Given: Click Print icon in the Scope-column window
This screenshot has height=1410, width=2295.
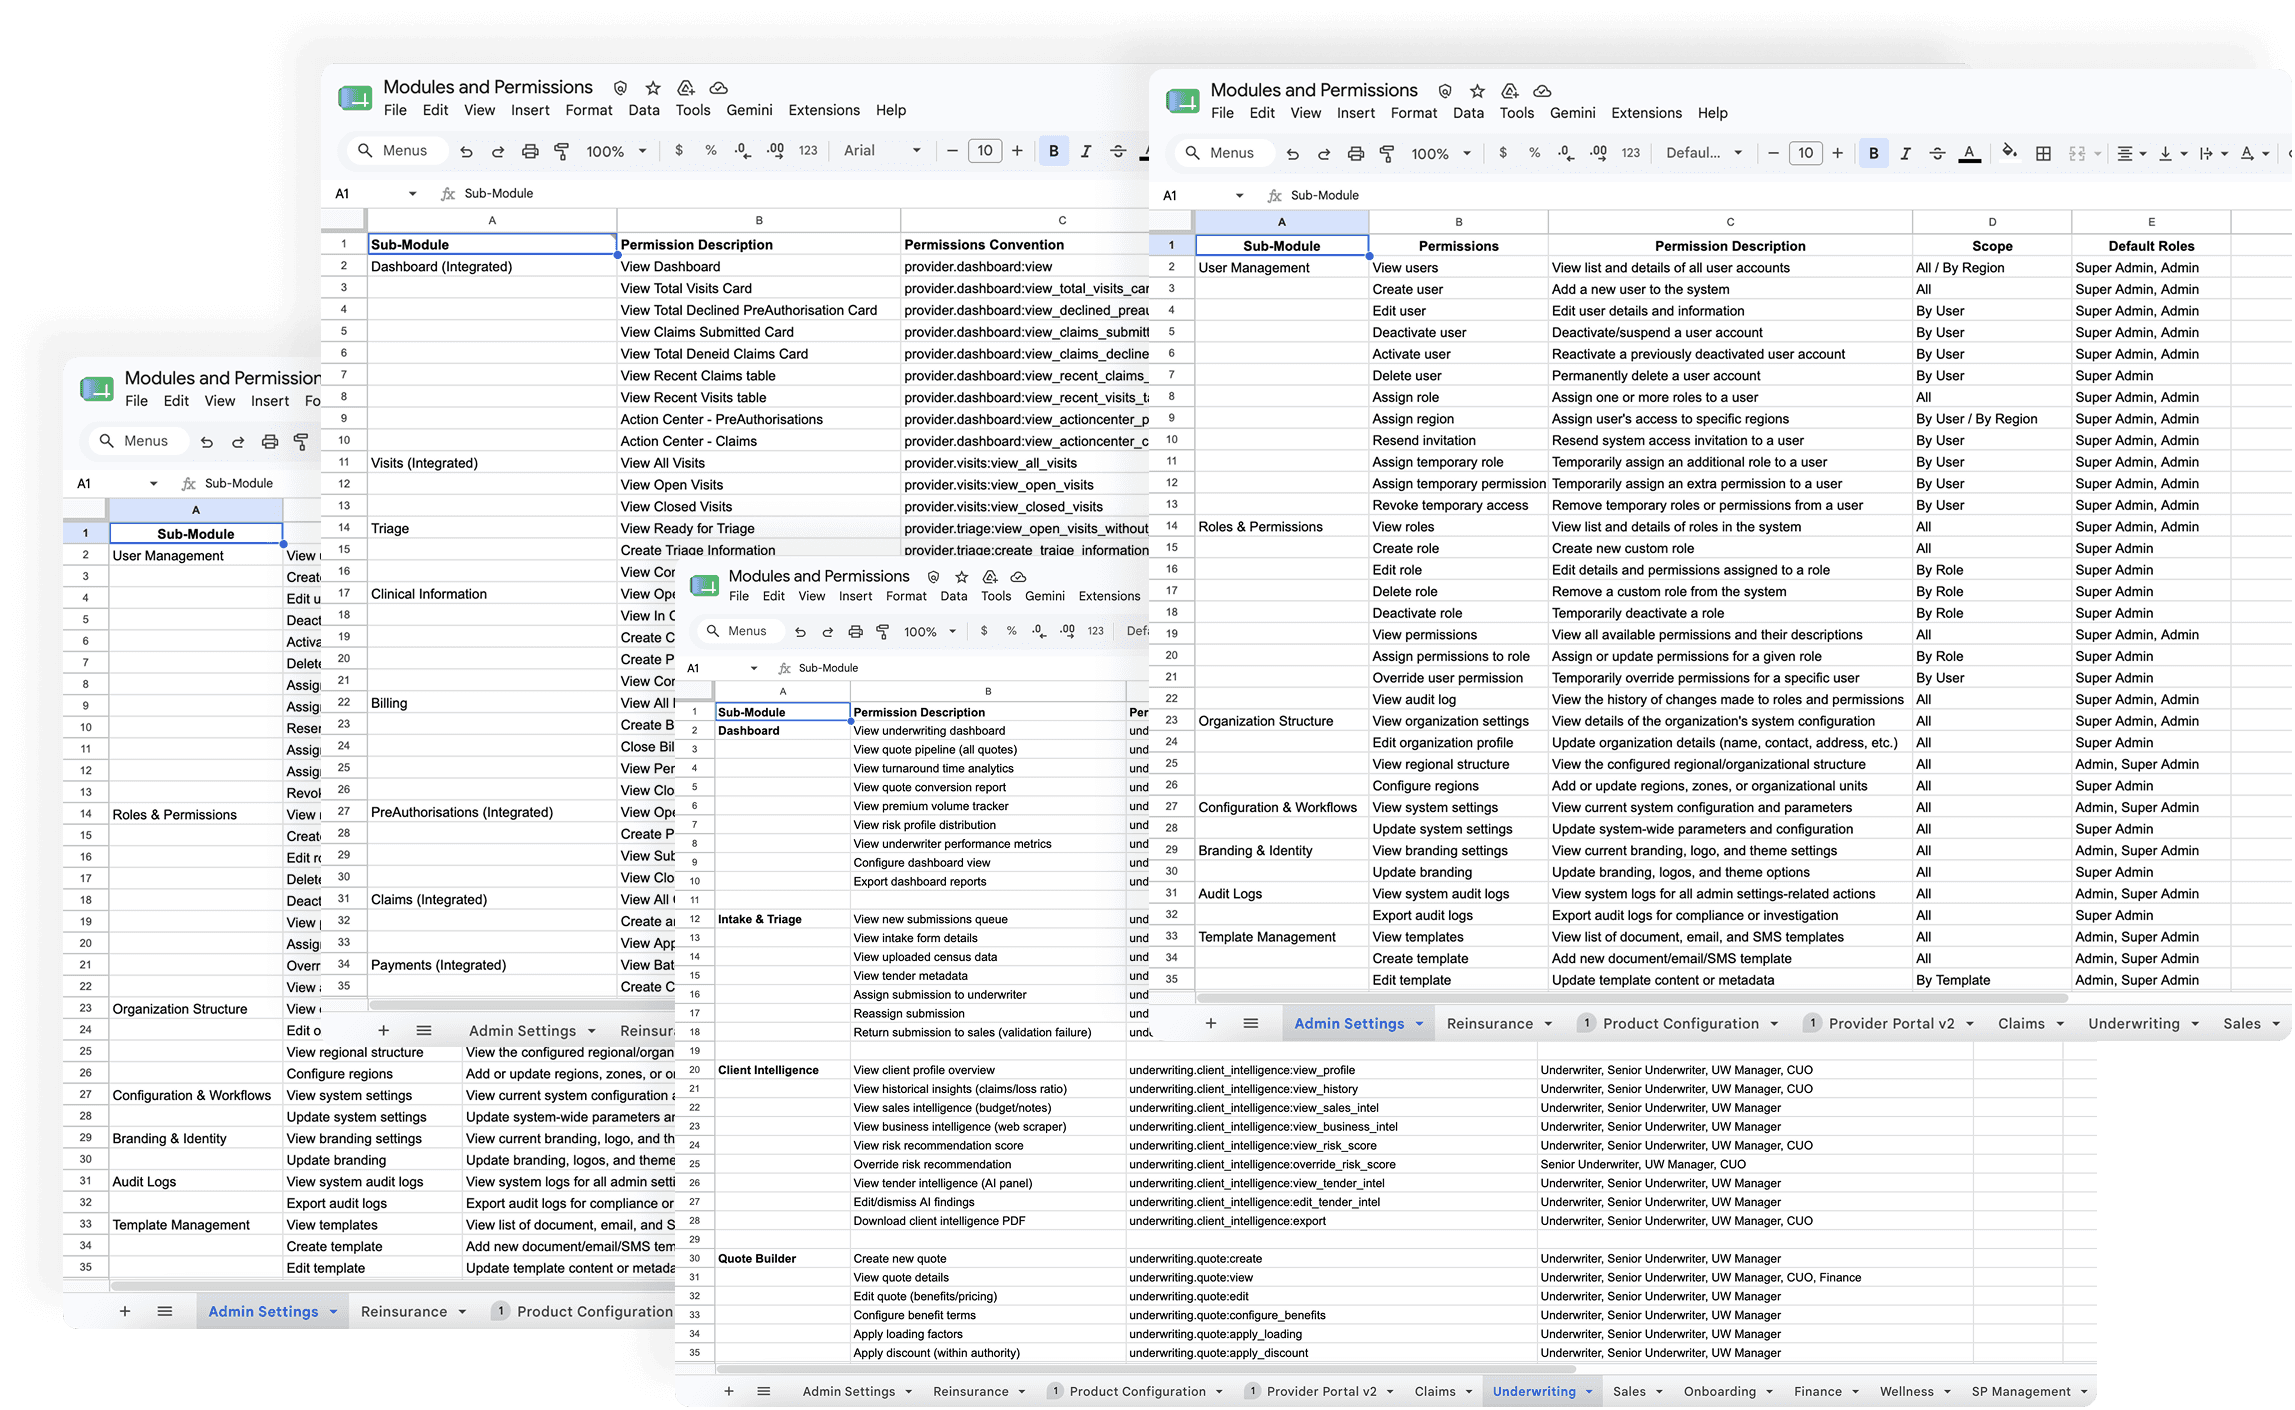Looking at the screenshot, I should [x=1355, y=154].
